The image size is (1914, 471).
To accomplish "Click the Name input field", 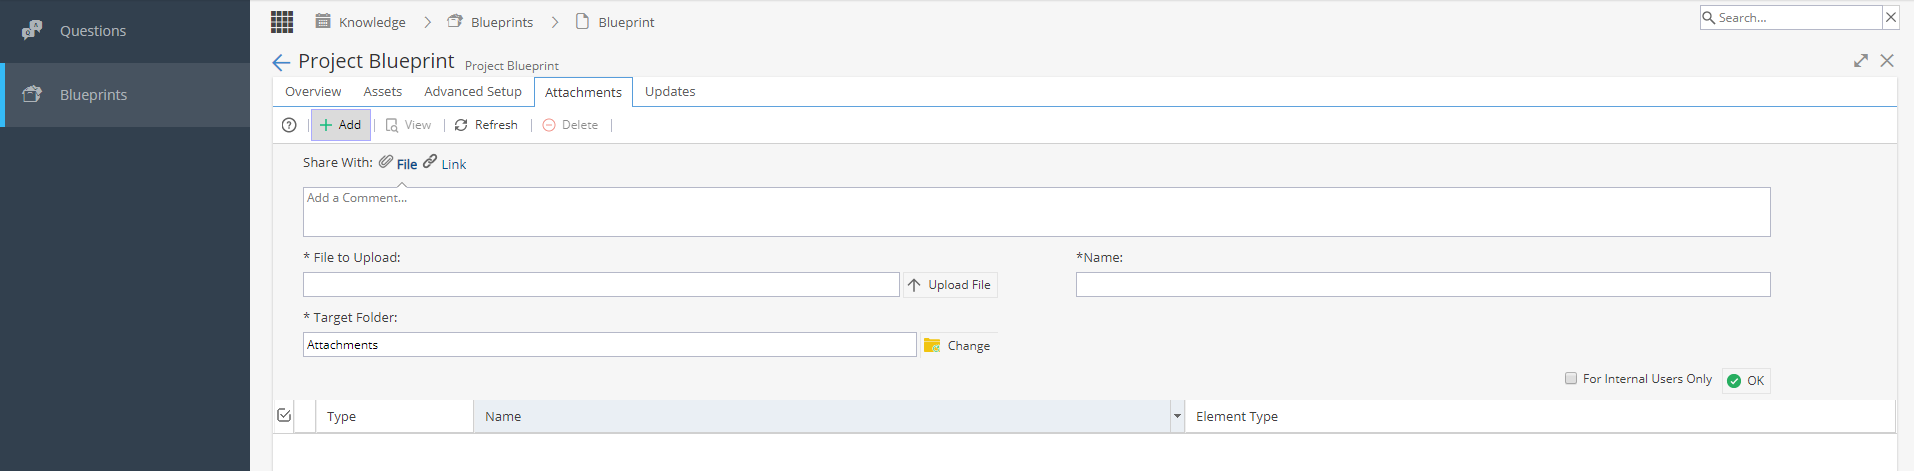I will (1423, 285).
